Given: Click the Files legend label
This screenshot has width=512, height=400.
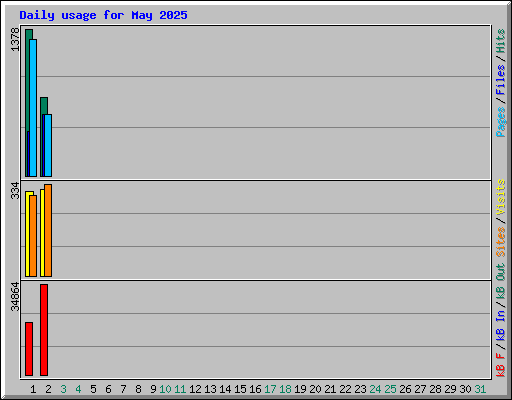Looking at the screenshot, I should point(501,80).
